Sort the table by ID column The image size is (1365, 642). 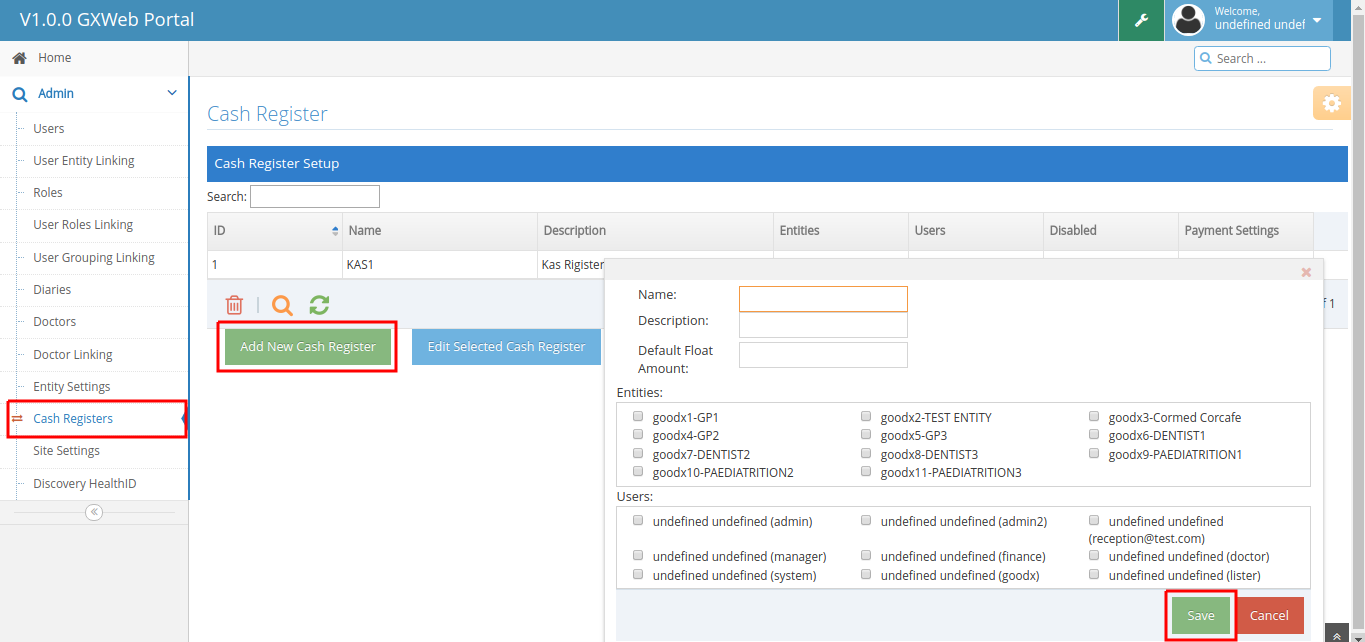335,231
